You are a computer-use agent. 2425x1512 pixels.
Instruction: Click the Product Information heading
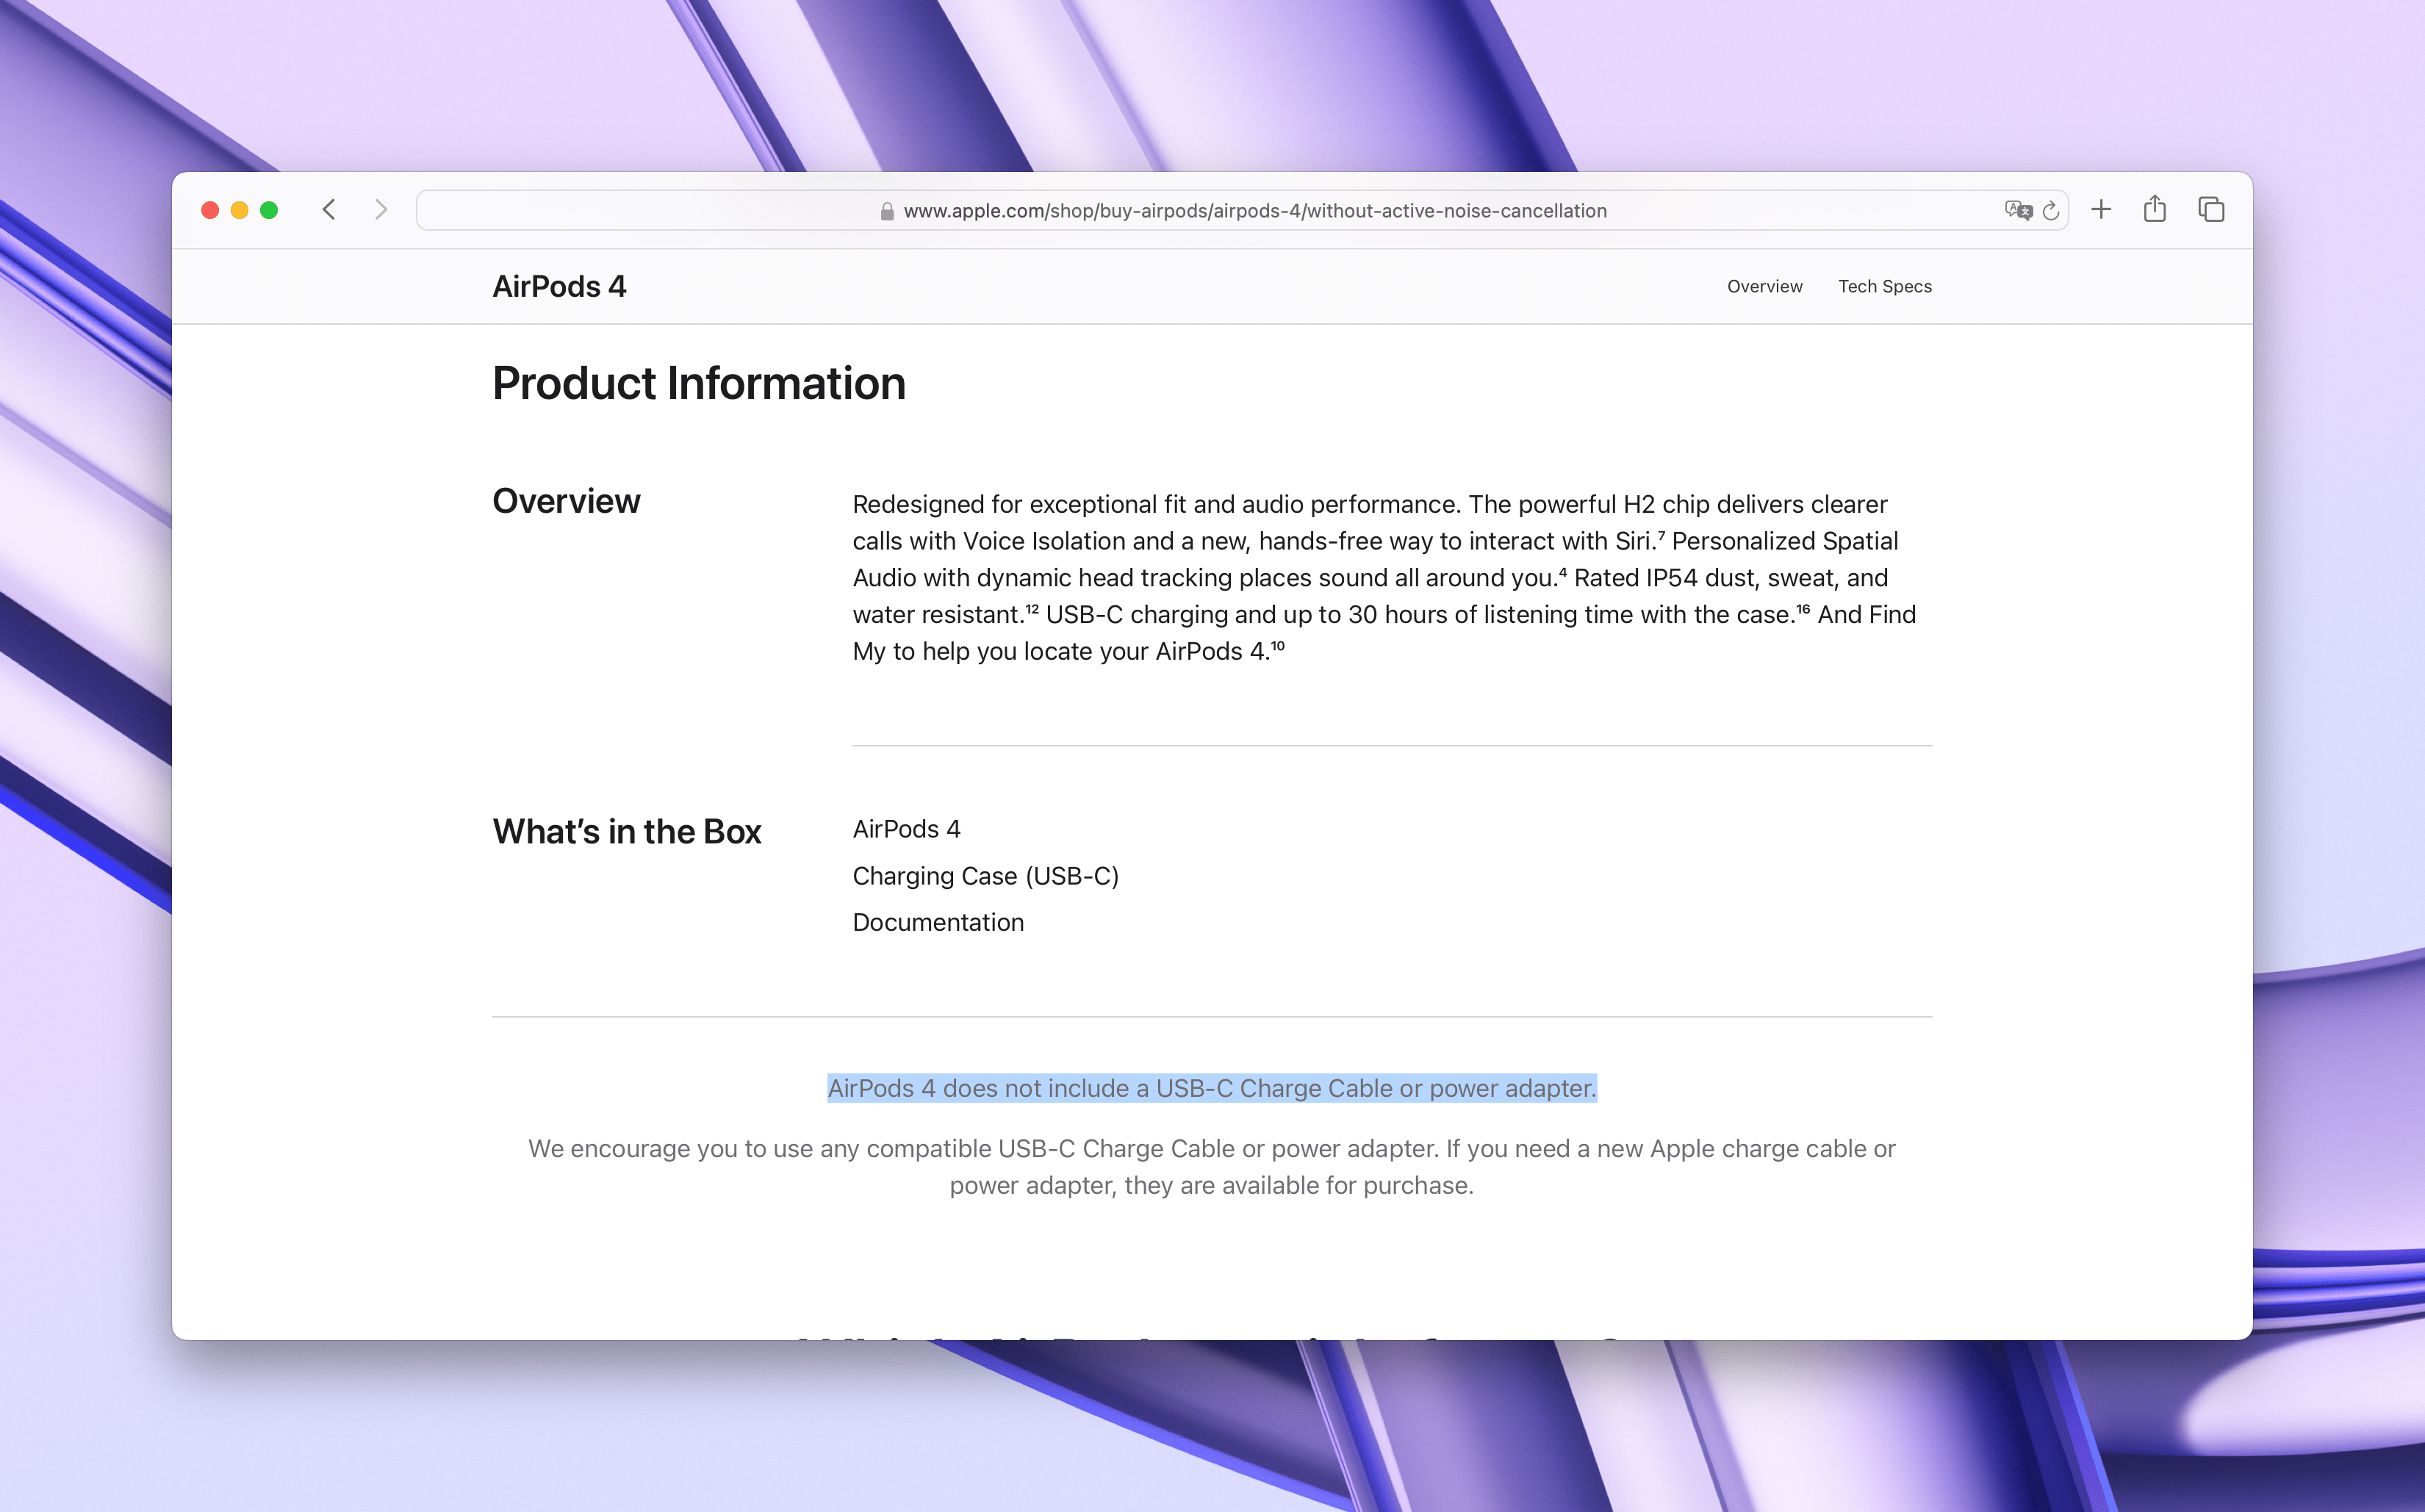tap(699, 383)
